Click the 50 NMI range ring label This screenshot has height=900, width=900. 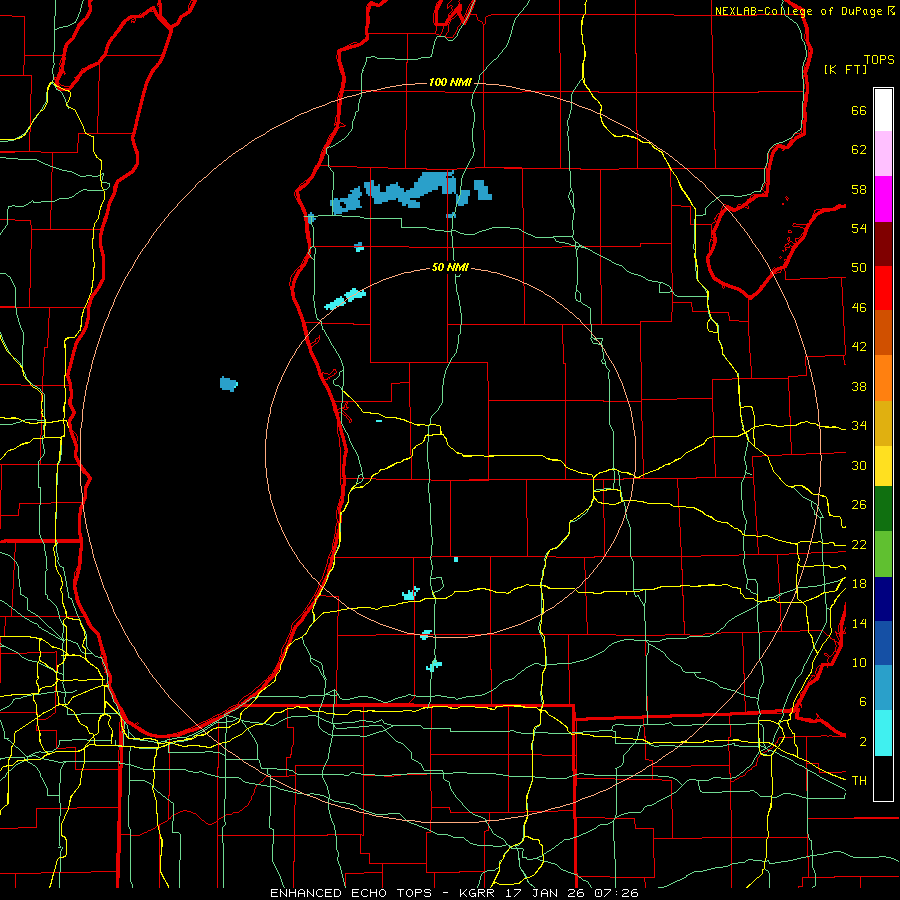pyautogui.click(x=450, y=267)
